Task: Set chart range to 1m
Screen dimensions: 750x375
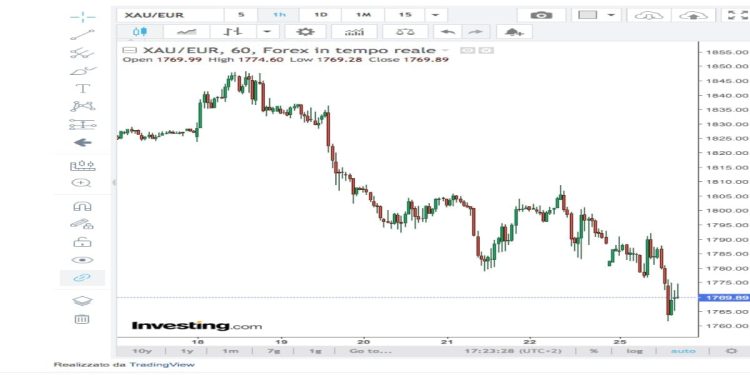Action: [230, 351]
